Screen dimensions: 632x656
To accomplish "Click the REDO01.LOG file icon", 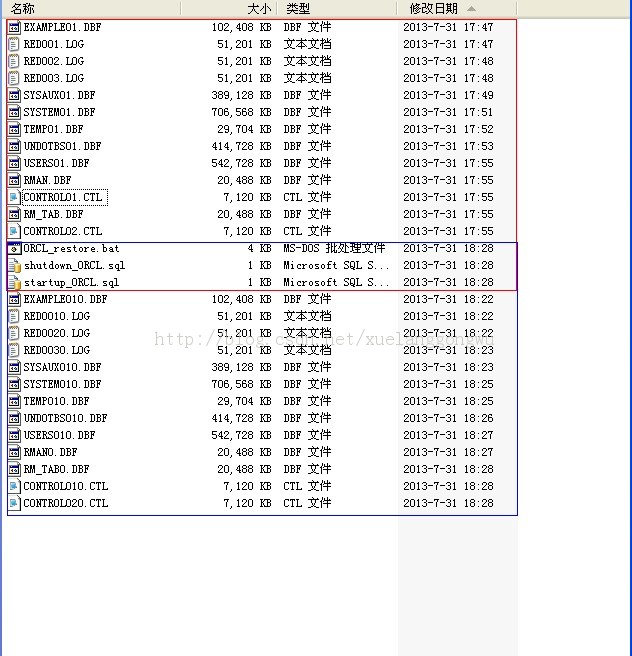I will click(x=14, y=44).
